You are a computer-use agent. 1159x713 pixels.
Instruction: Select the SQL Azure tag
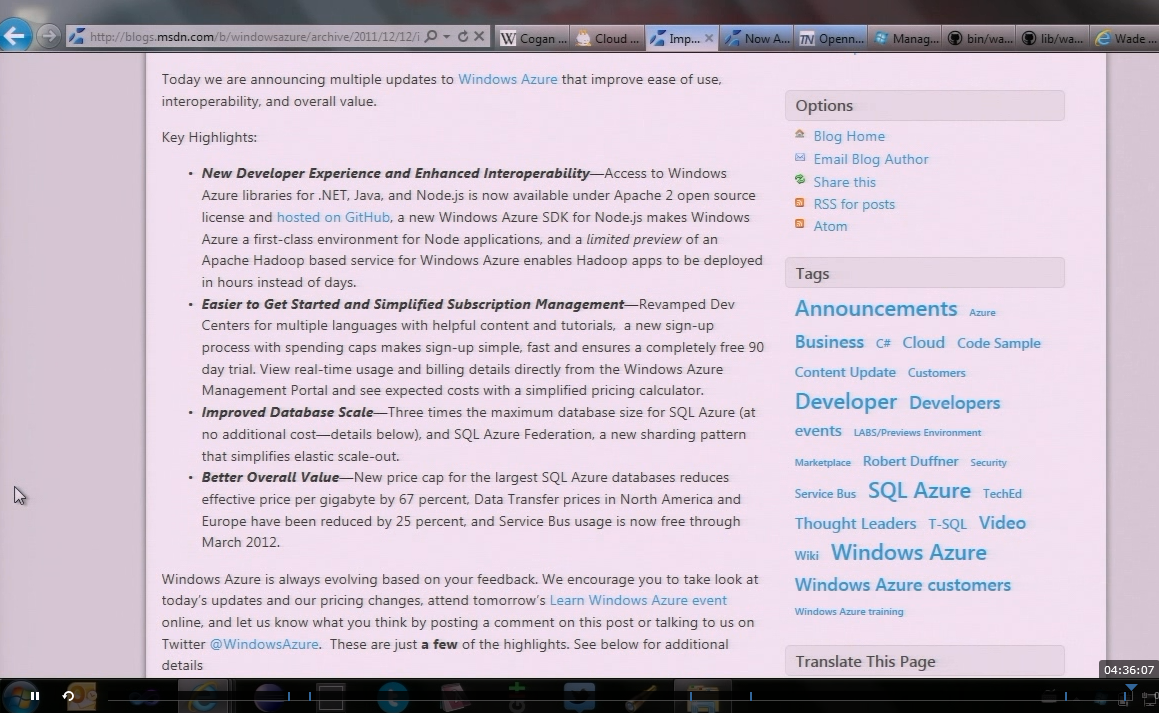point(919,491)
